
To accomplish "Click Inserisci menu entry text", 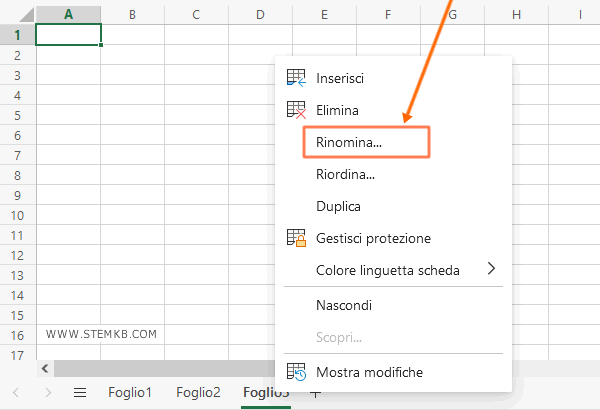I will [340, 78].
